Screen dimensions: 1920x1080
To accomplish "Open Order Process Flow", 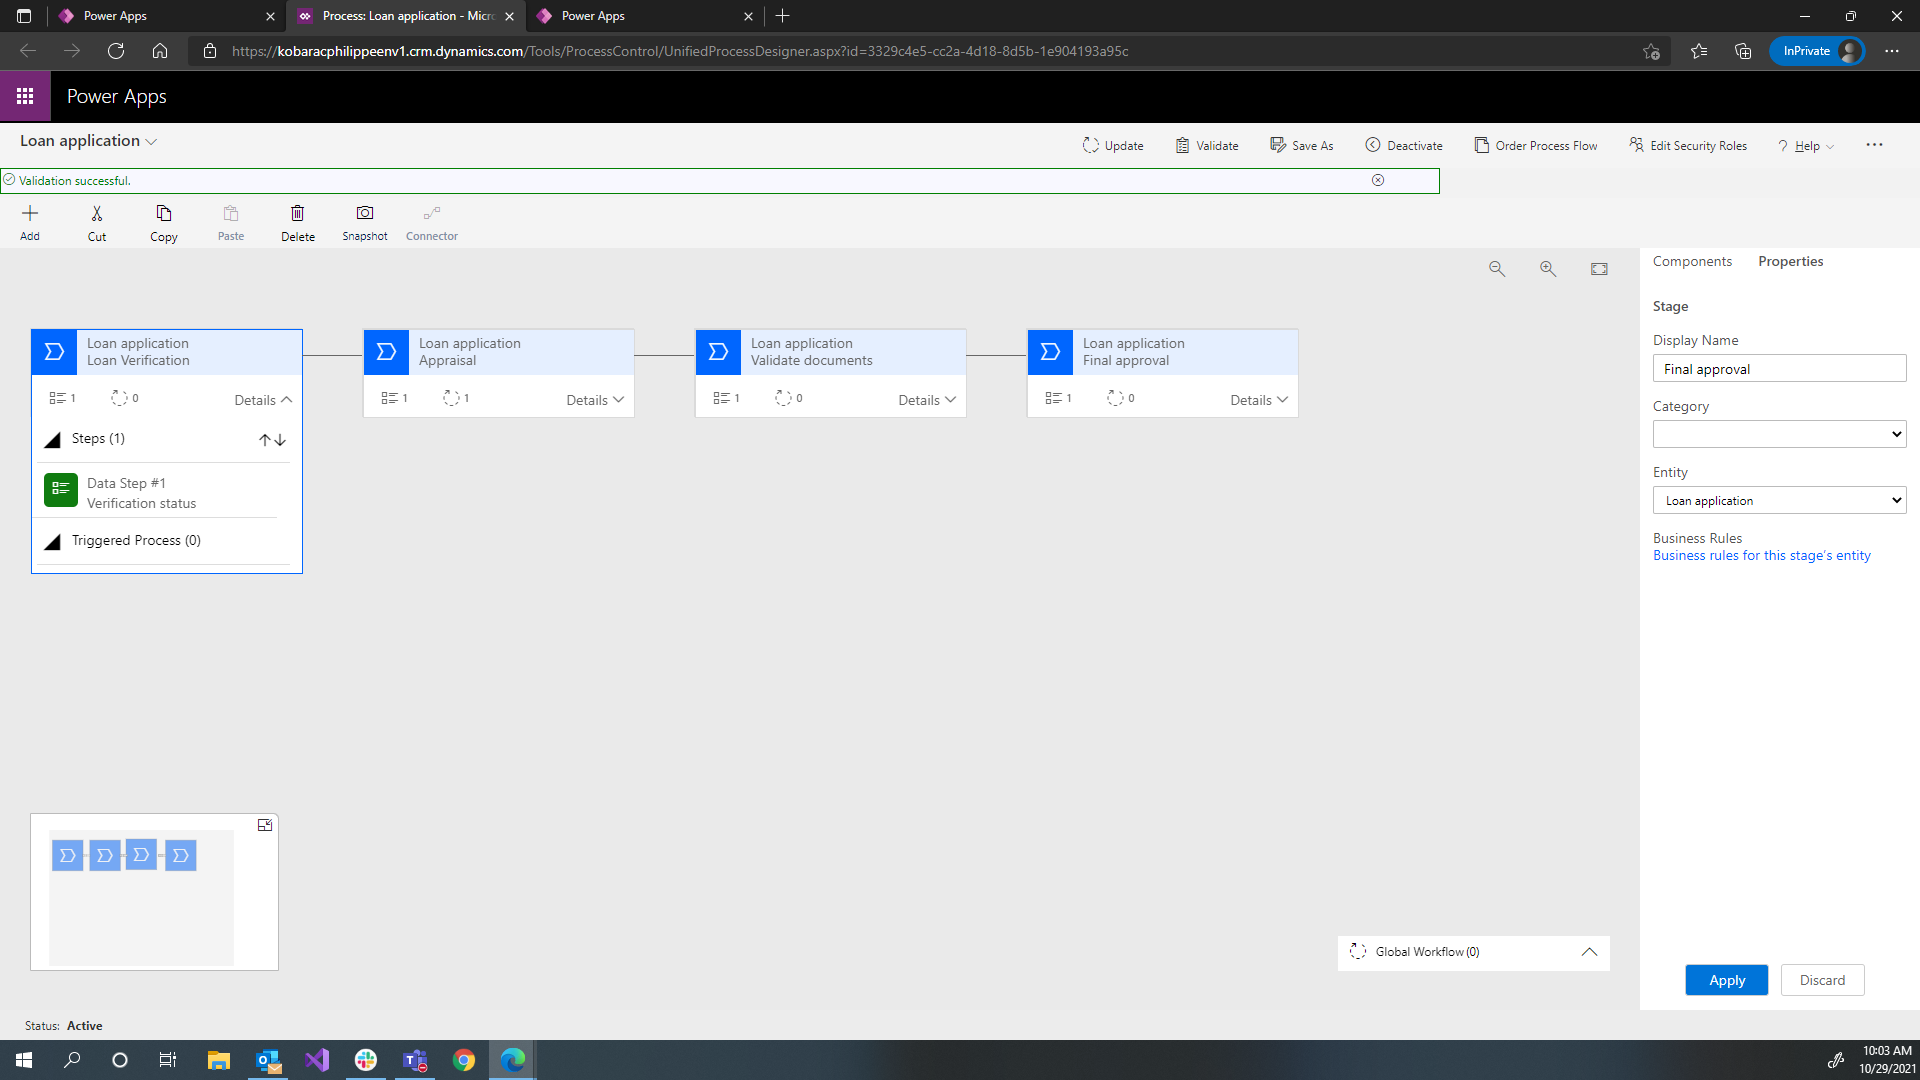I will [x=1536, y=145].
